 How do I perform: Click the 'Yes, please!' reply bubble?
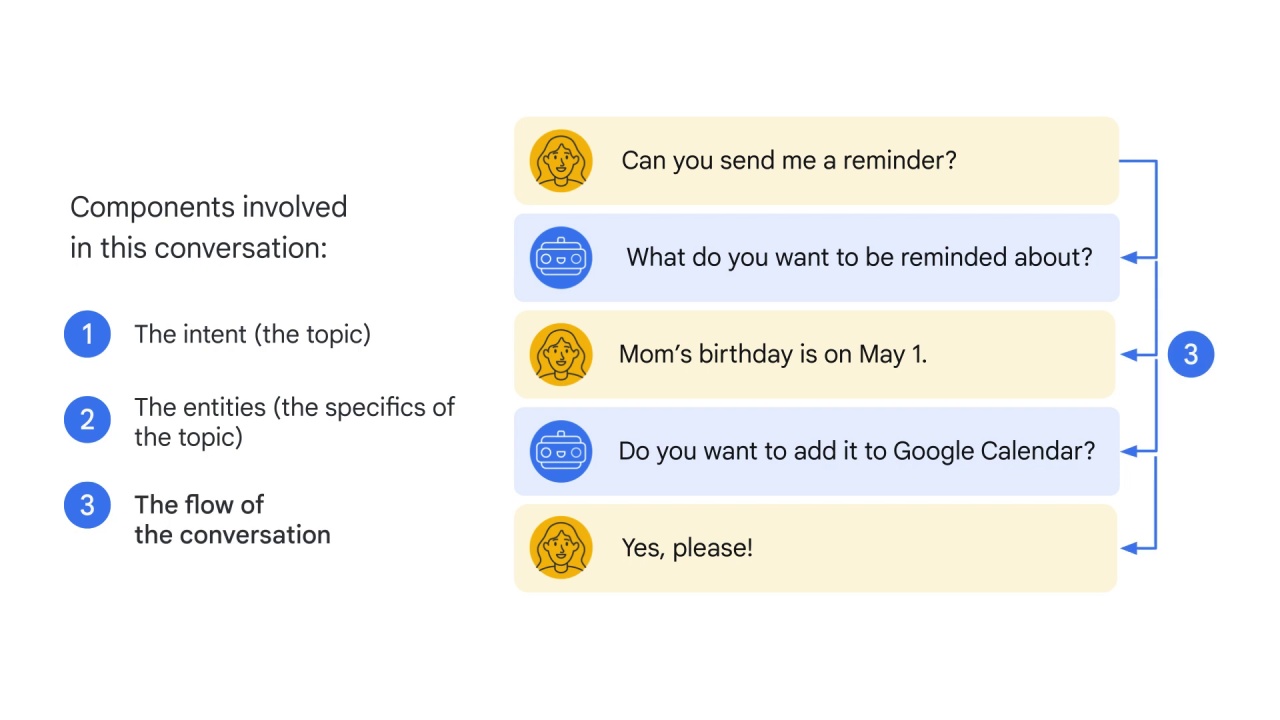[x=816, y=548]
